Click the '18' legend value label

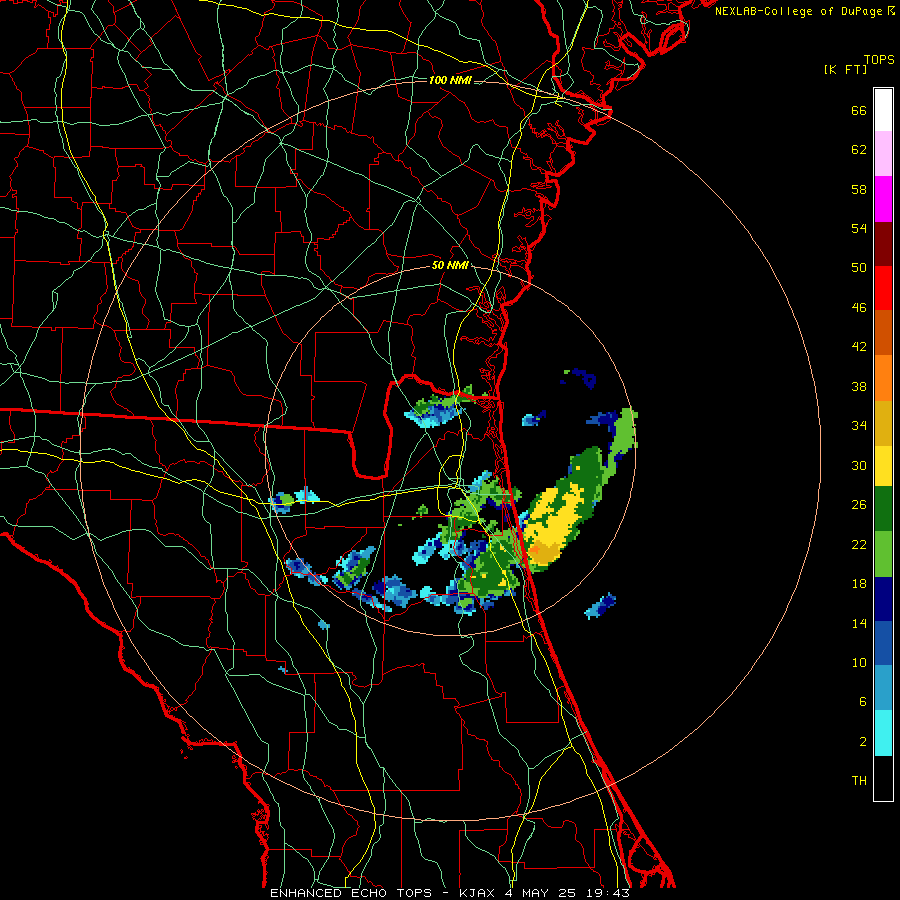859,584
